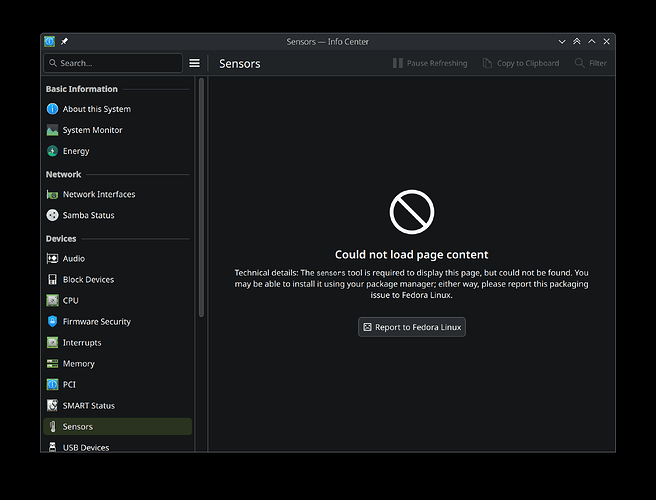Select the Sensors sidebar label

tap(78, 426)
